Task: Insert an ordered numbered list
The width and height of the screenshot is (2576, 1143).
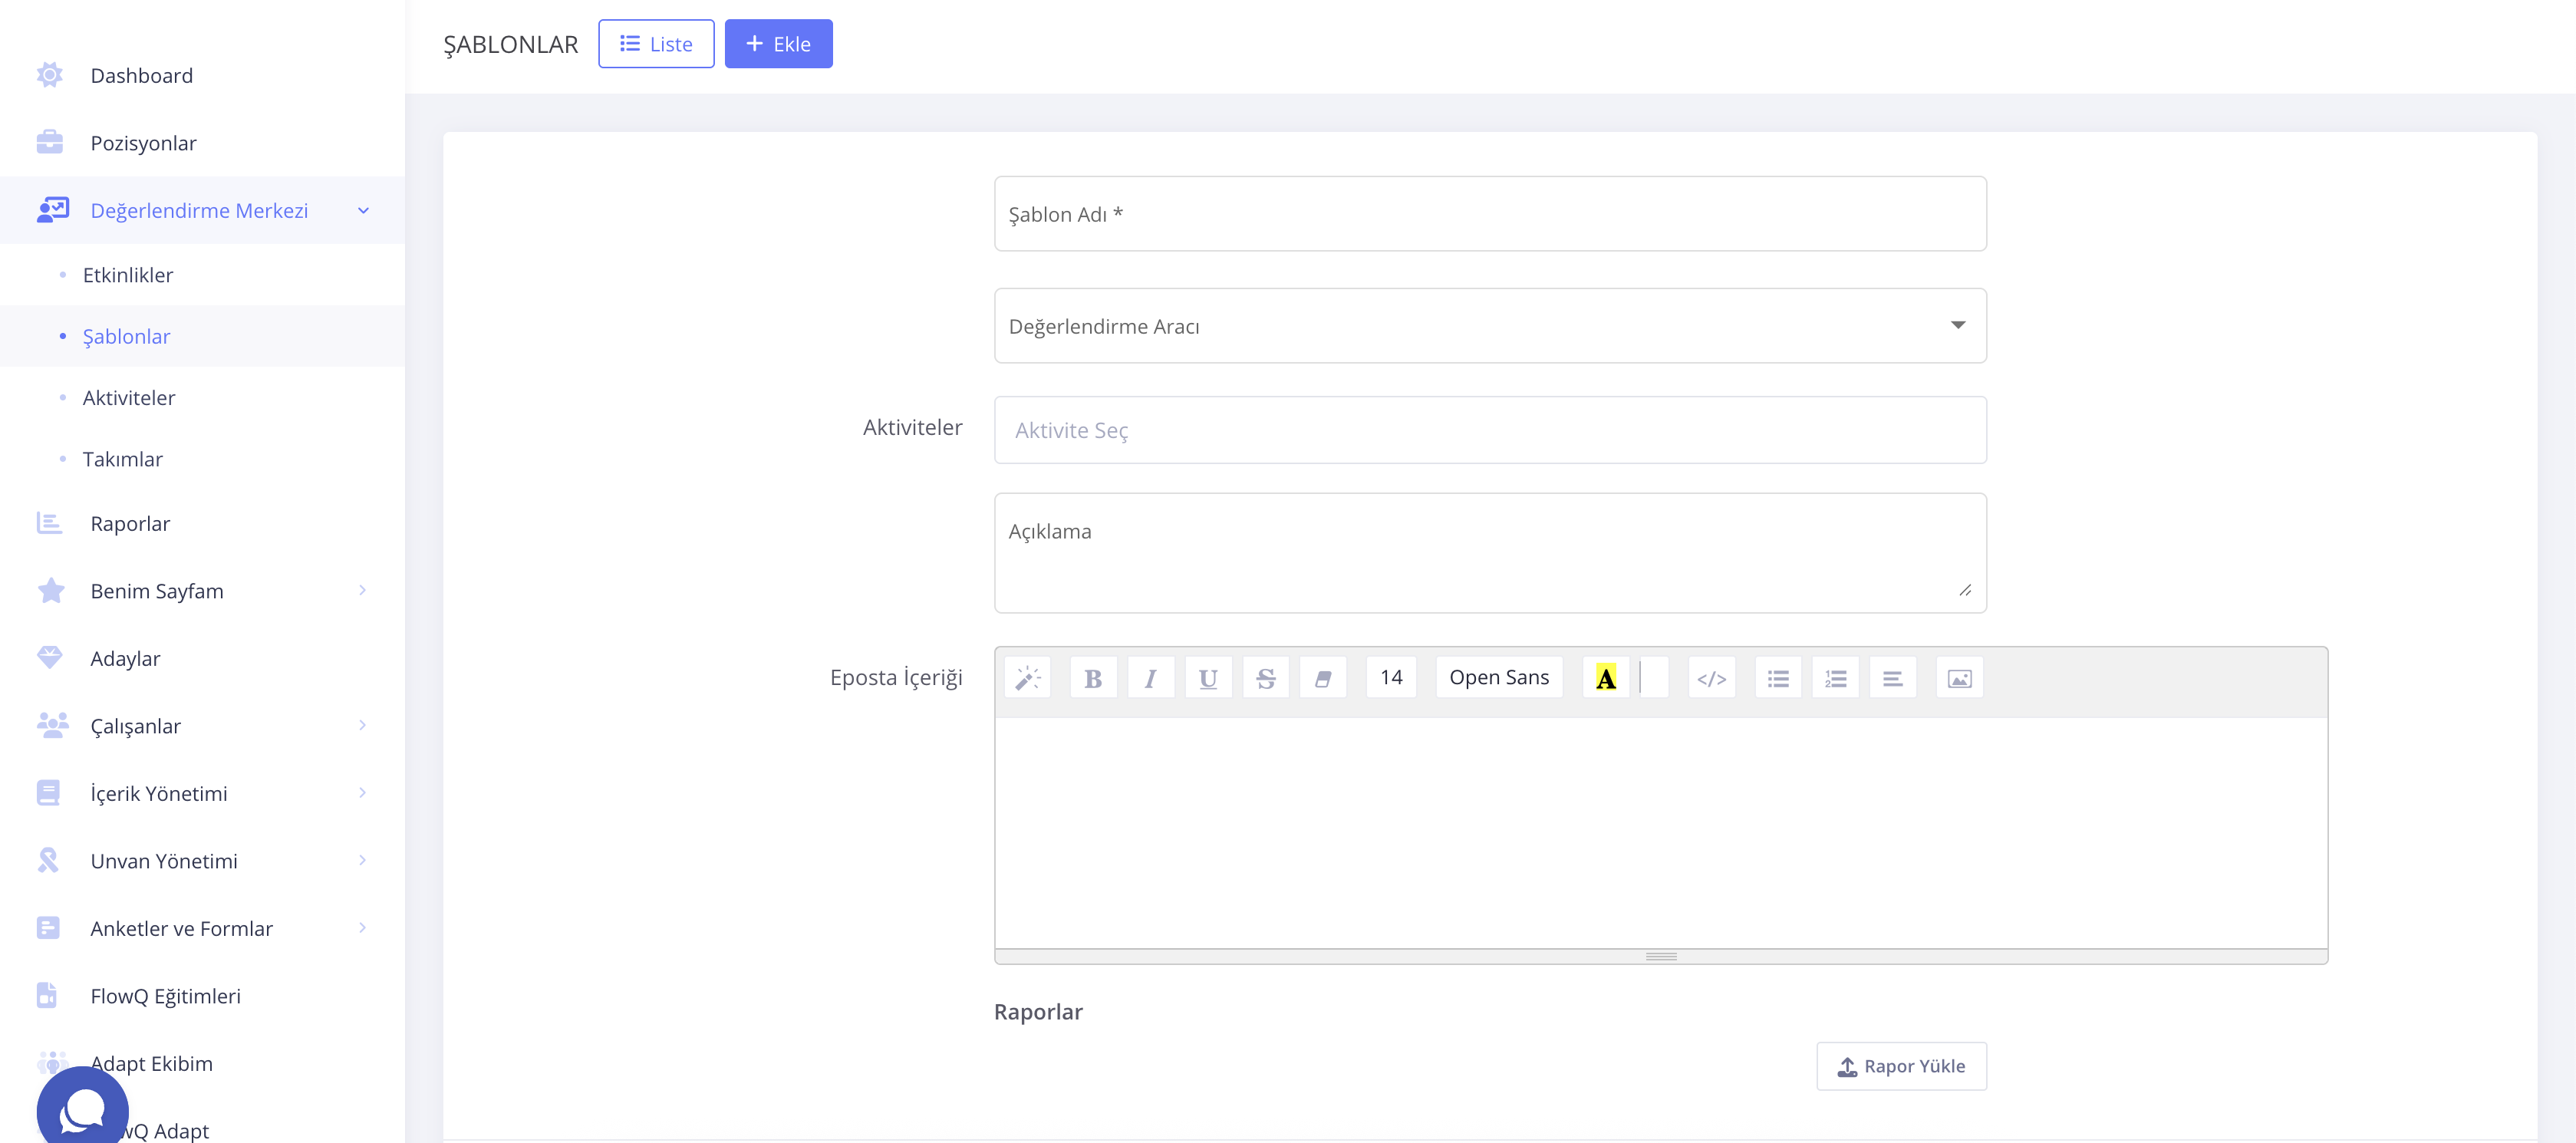Action: click(1835, 678)
